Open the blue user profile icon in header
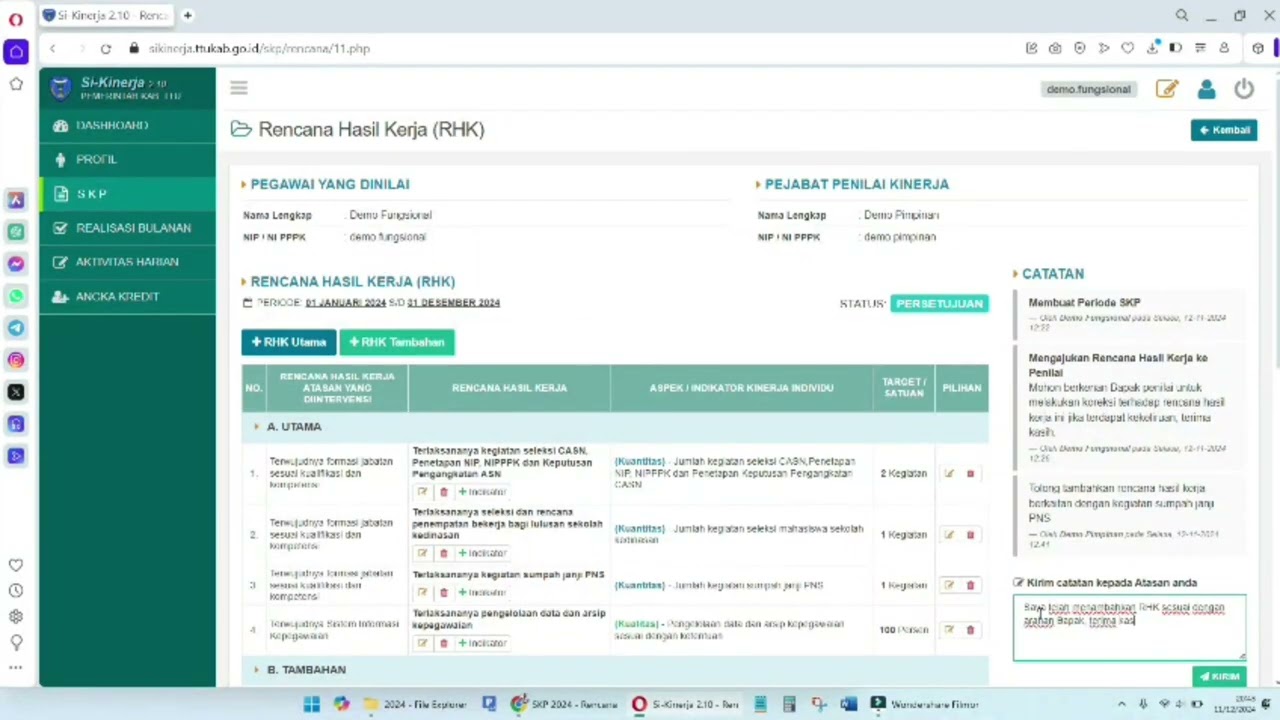This screenshot has width=1280, height=720. pos(1206,89)
